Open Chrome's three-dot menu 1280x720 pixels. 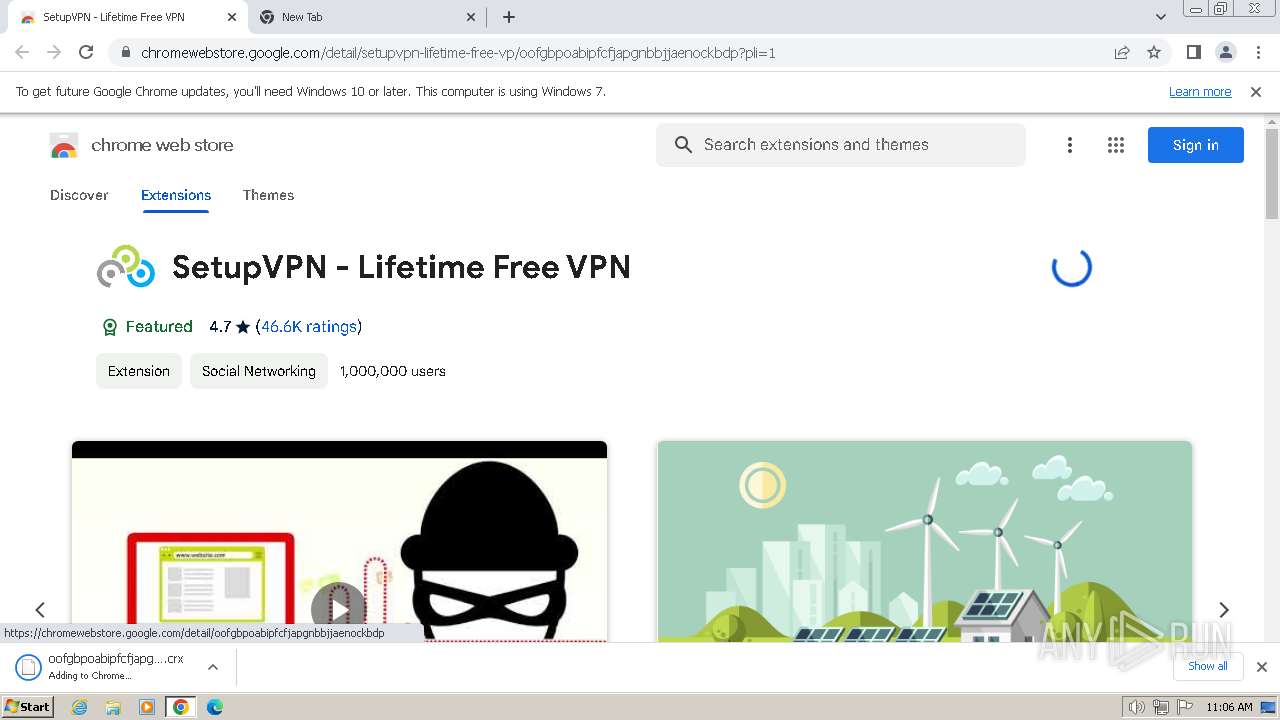(1258, 52)
